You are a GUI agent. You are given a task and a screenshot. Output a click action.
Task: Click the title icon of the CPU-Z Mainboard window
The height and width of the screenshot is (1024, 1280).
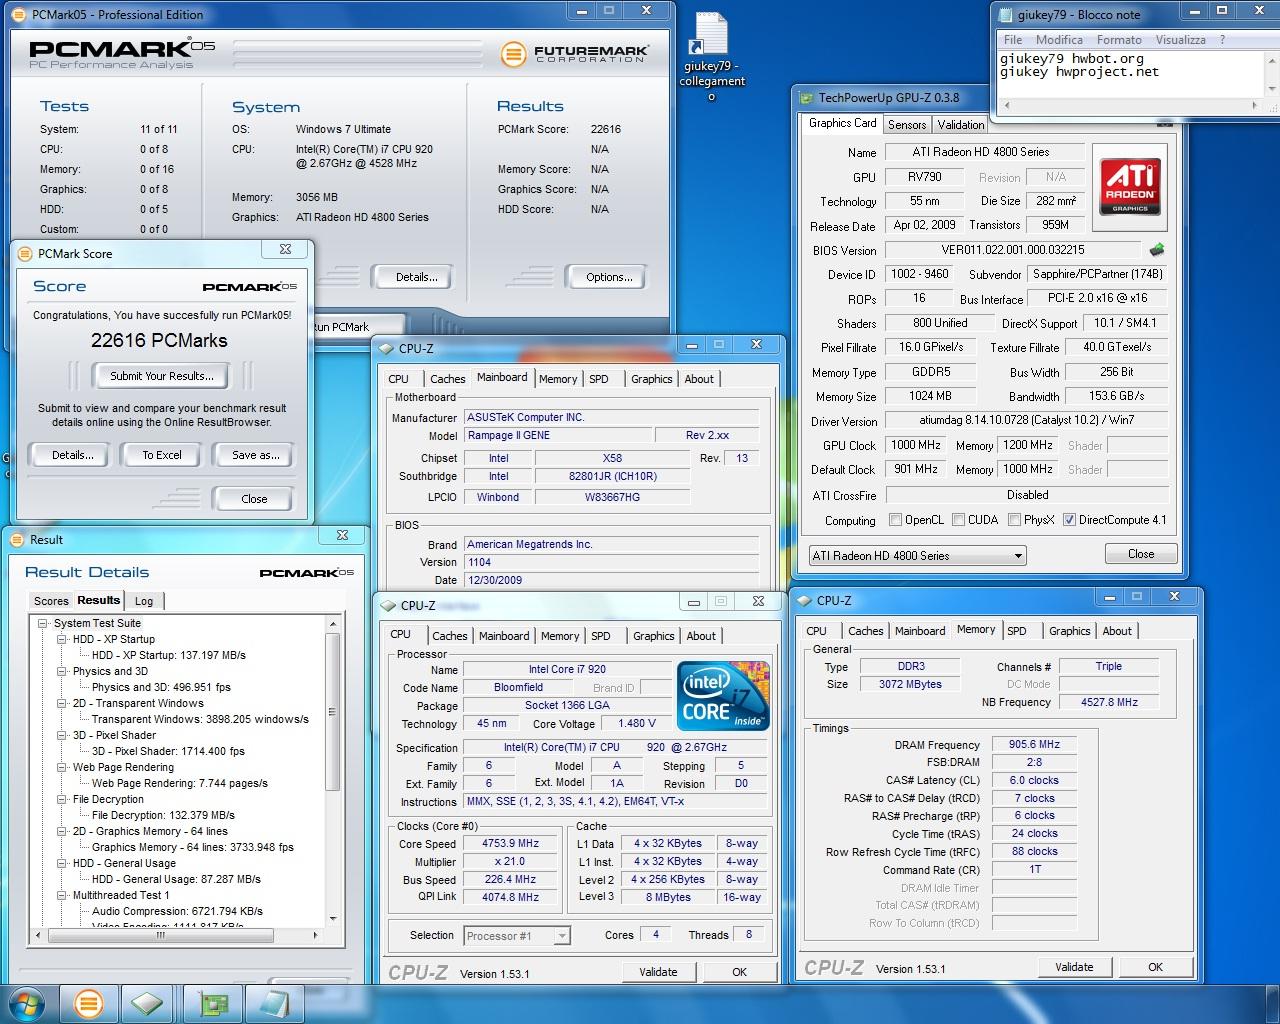click(386, 349)
